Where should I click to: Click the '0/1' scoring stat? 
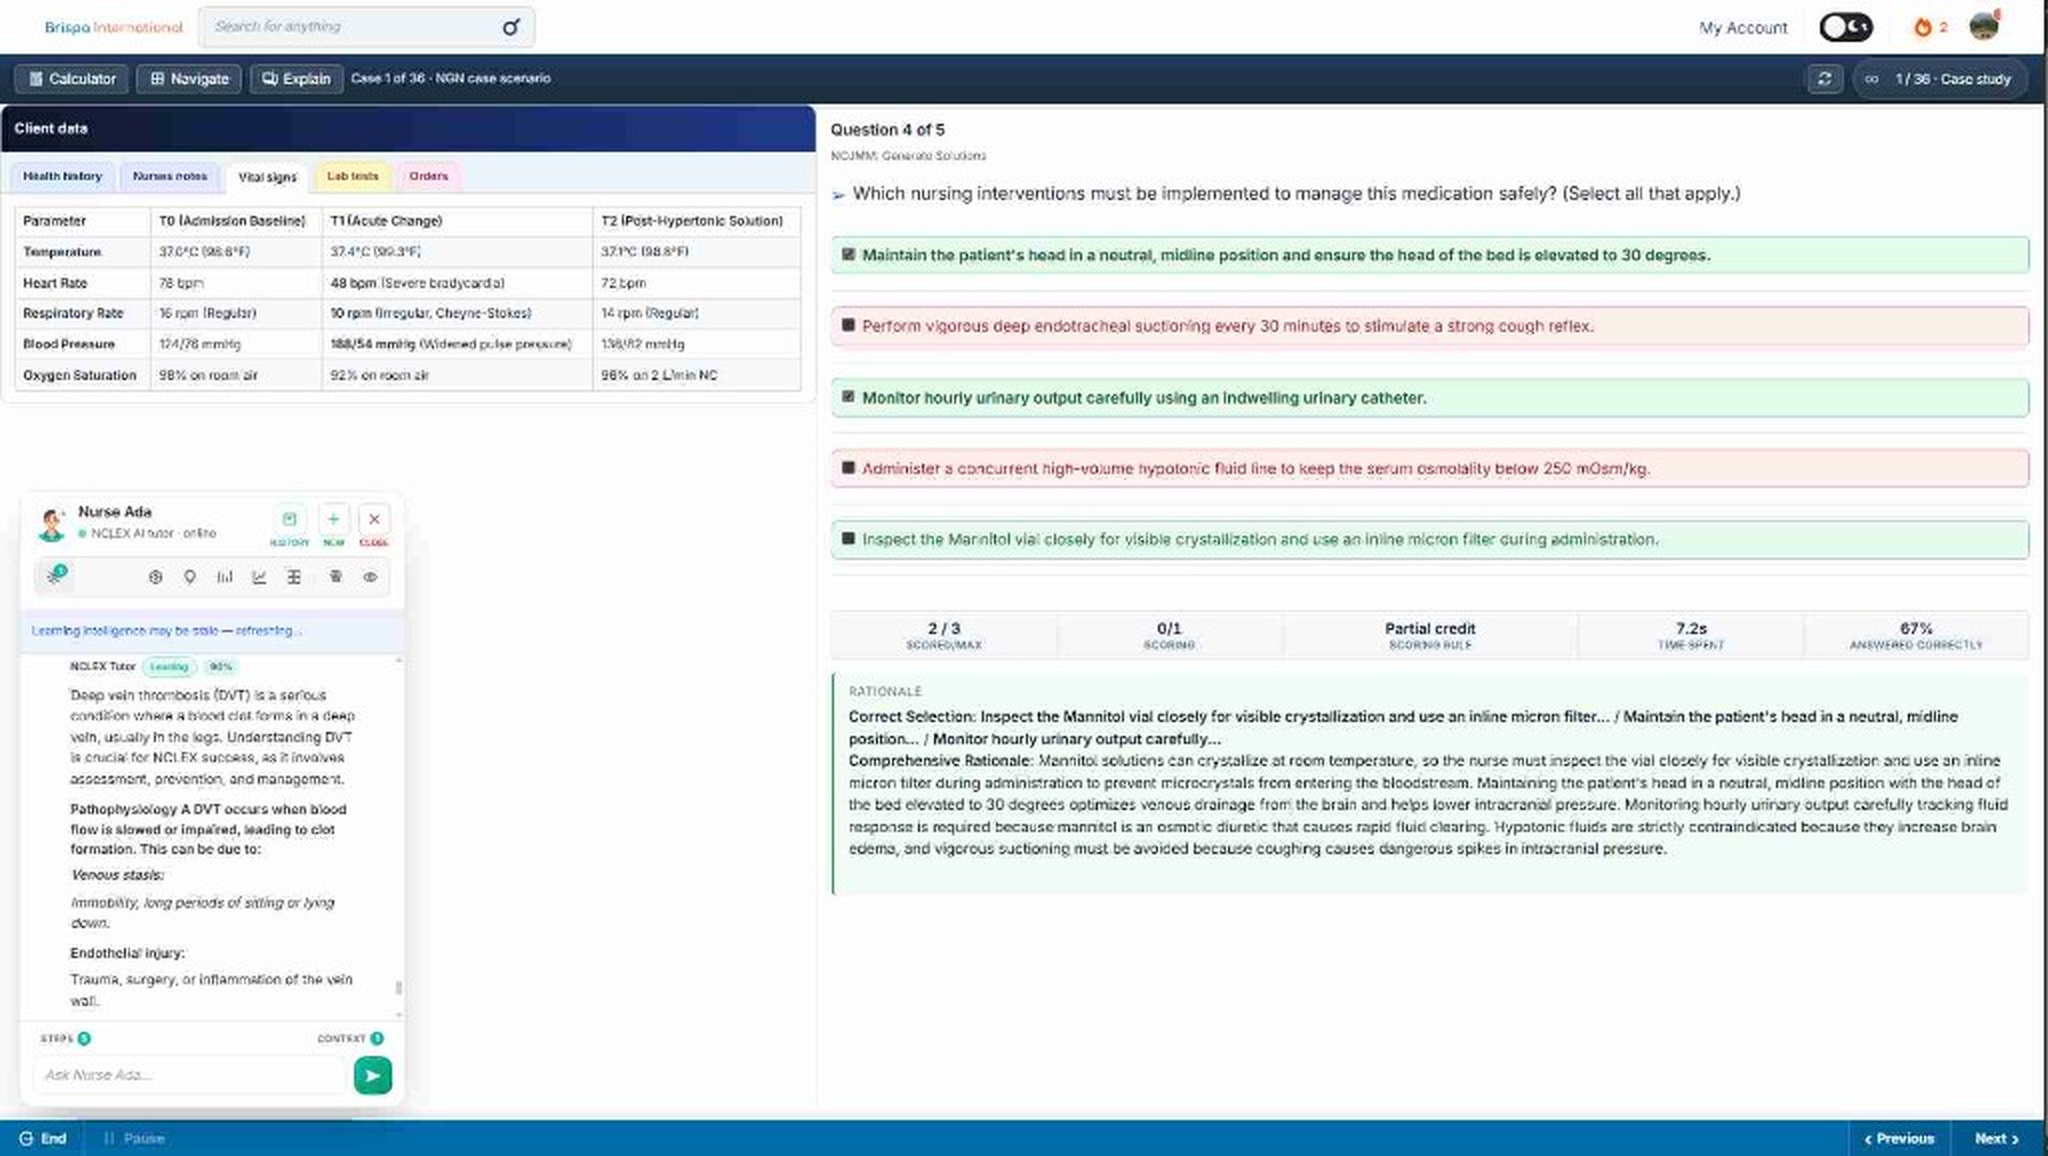pyautogui.click(x=1169, y=635)
